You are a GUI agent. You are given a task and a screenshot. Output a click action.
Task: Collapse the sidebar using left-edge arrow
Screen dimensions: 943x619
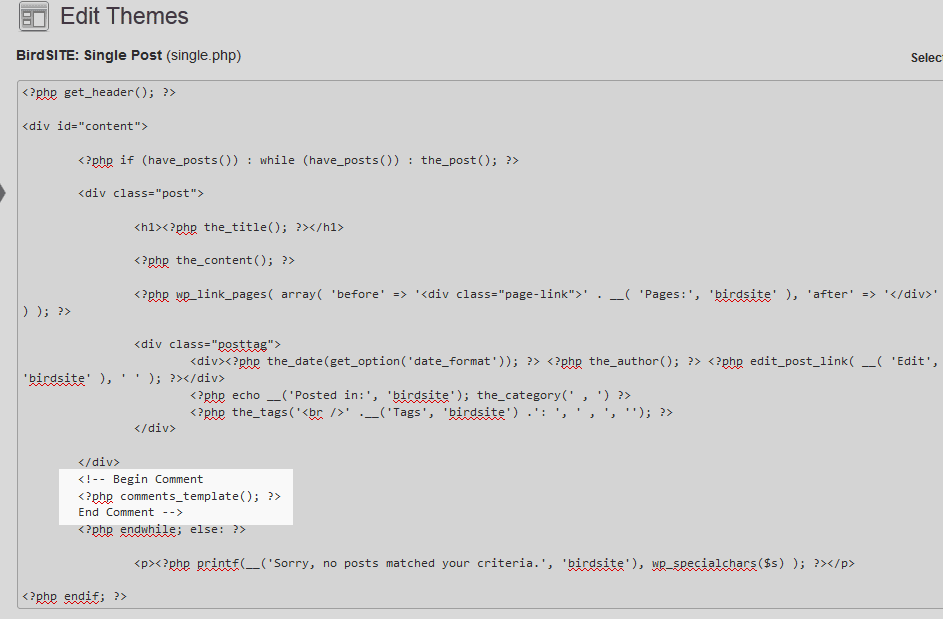click(3, 193)
